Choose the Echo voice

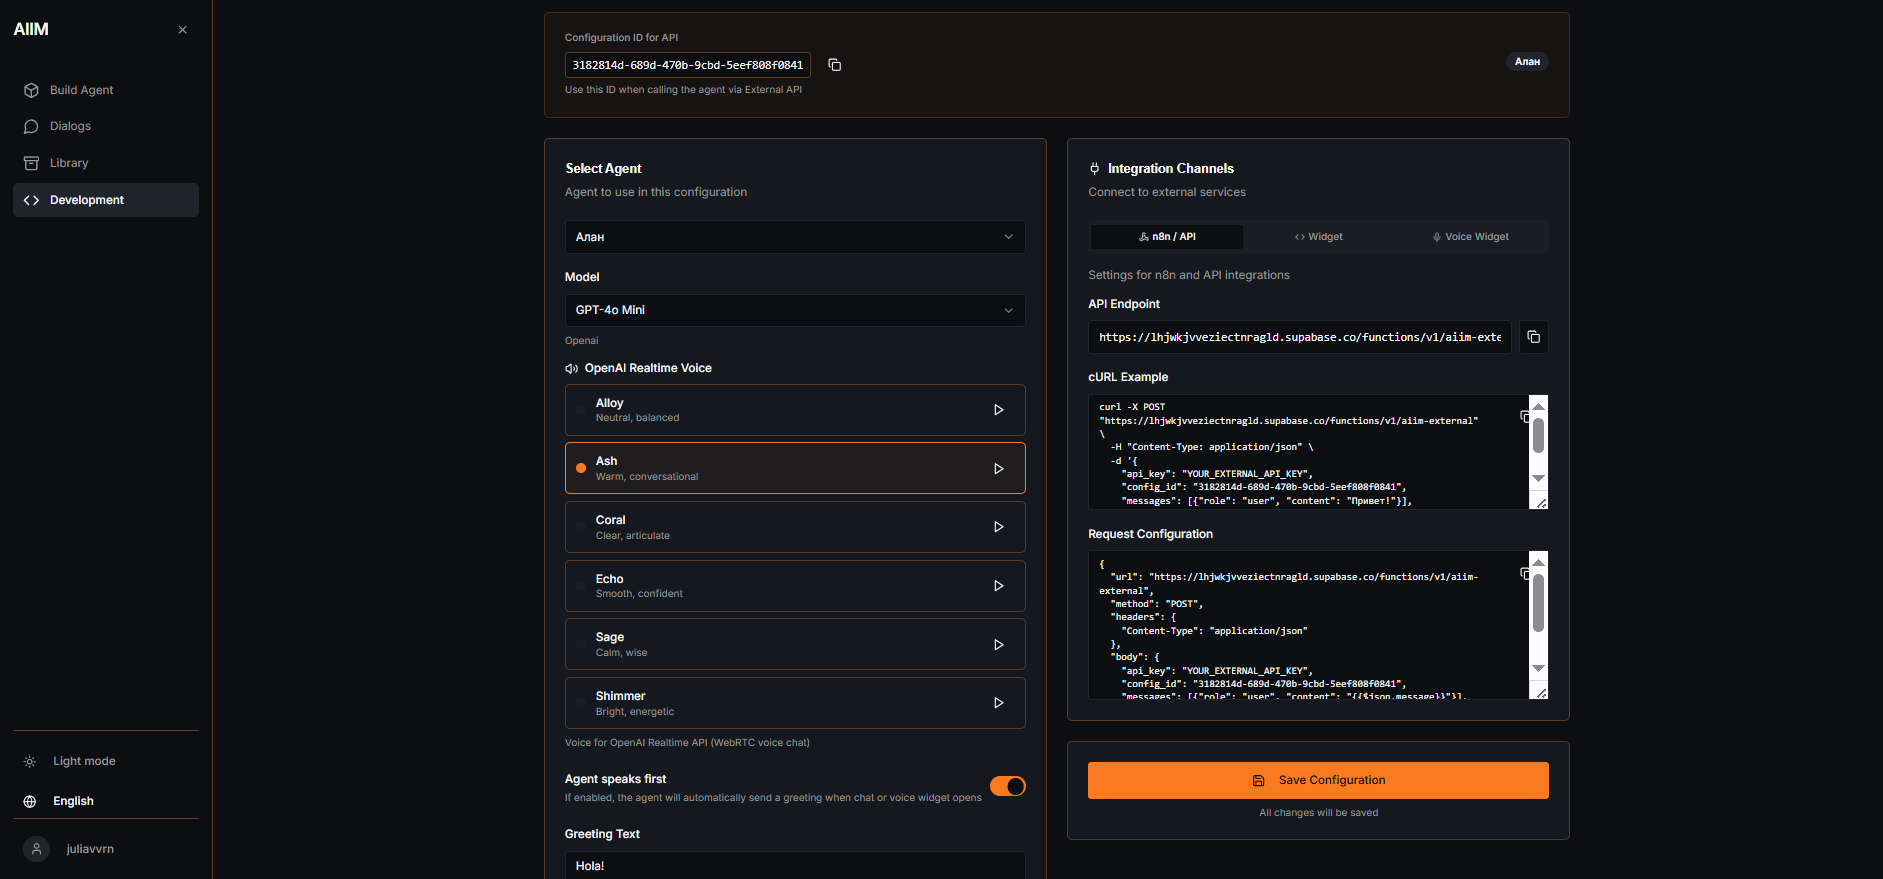point(795,586)
